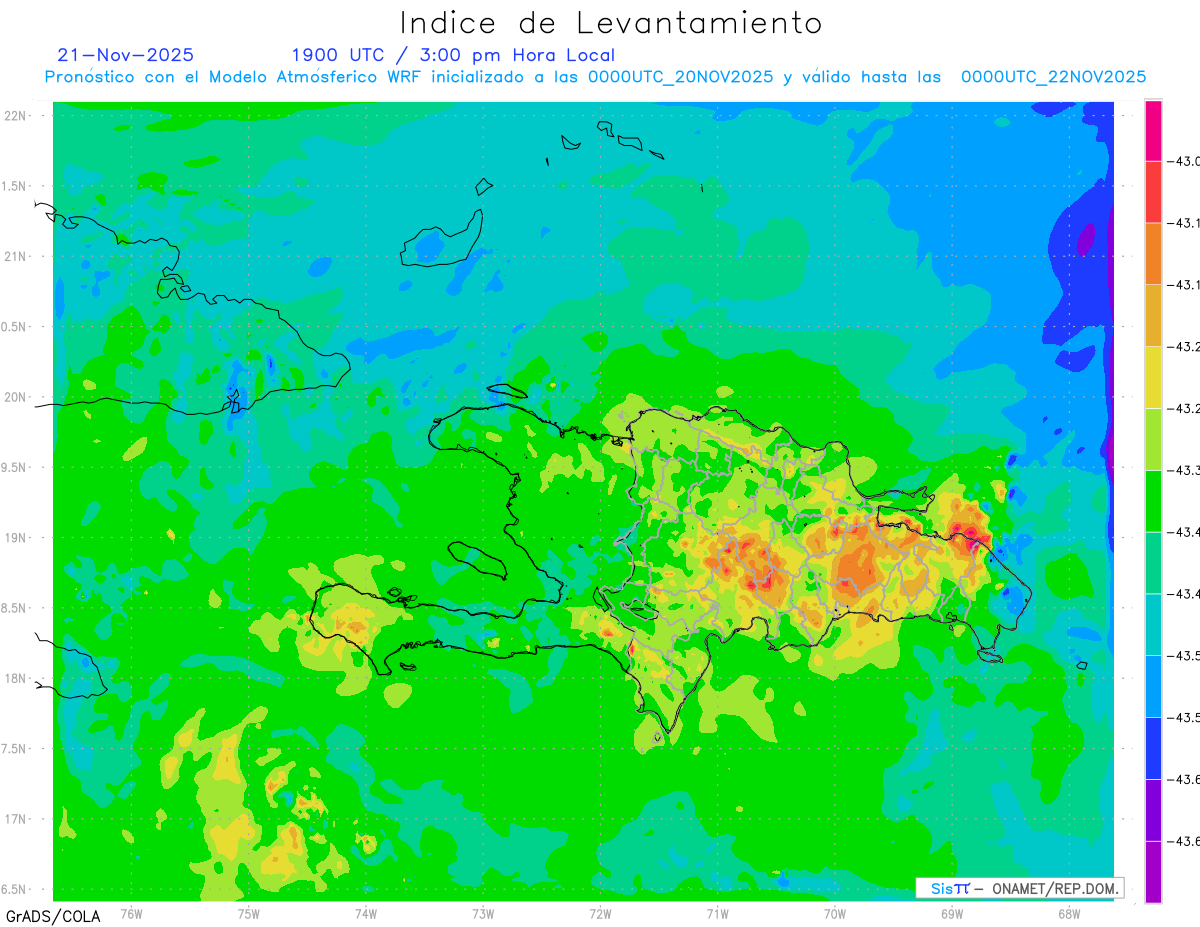Select the yellow-green color scale segment
1200x927 pixels.
(1153, 439)
